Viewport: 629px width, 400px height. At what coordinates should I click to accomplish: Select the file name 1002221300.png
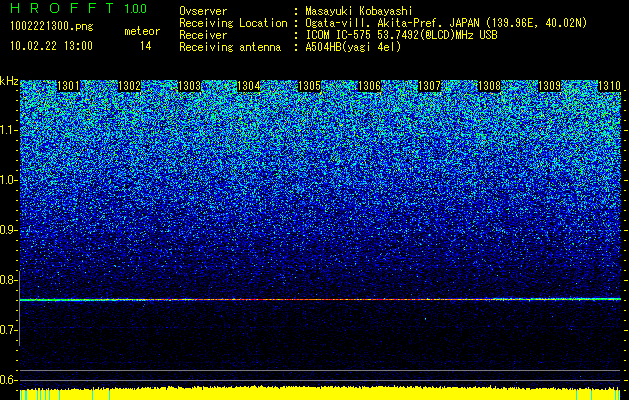[x=52, y=27]
